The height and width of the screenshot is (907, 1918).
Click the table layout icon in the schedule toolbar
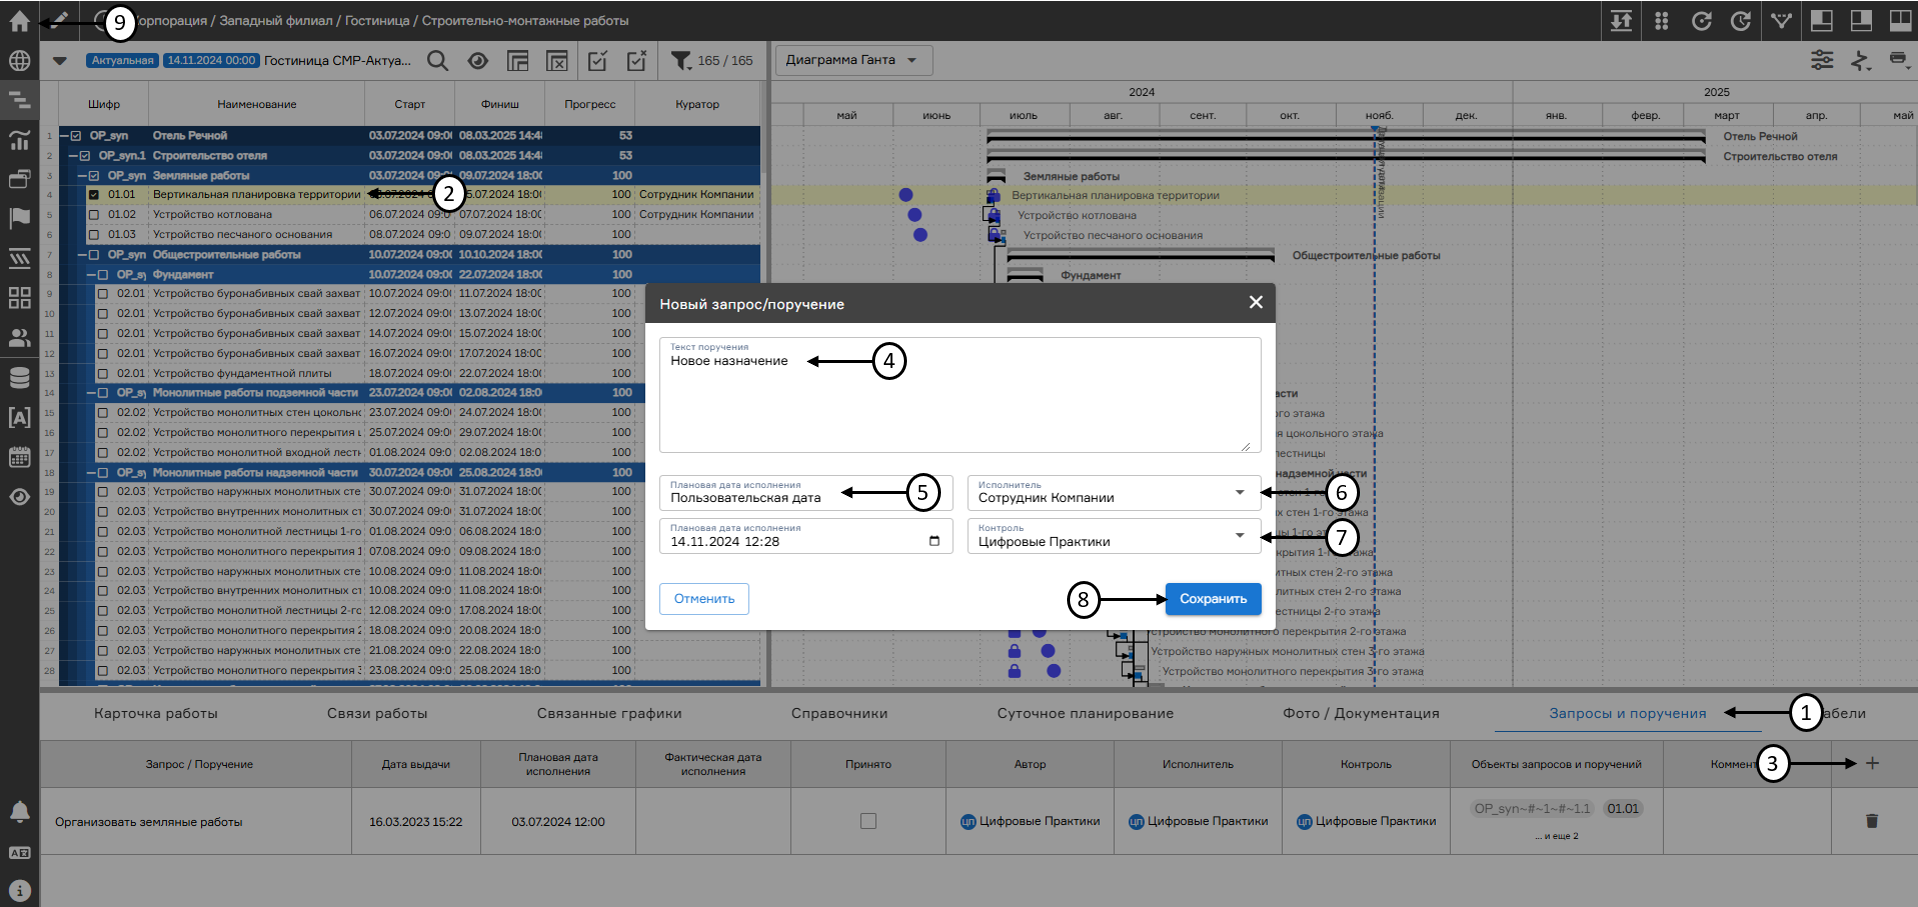click(x=517, y=61)
